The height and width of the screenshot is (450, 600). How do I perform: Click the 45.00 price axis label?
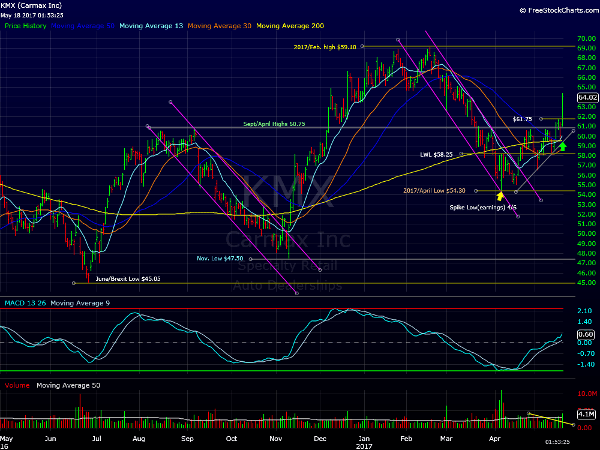click(x=586, y=283)
